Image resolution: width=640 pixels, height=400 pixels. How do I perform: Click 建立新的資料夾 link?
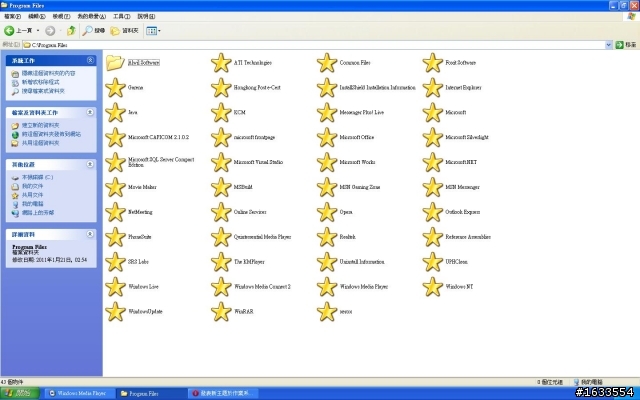40,125
